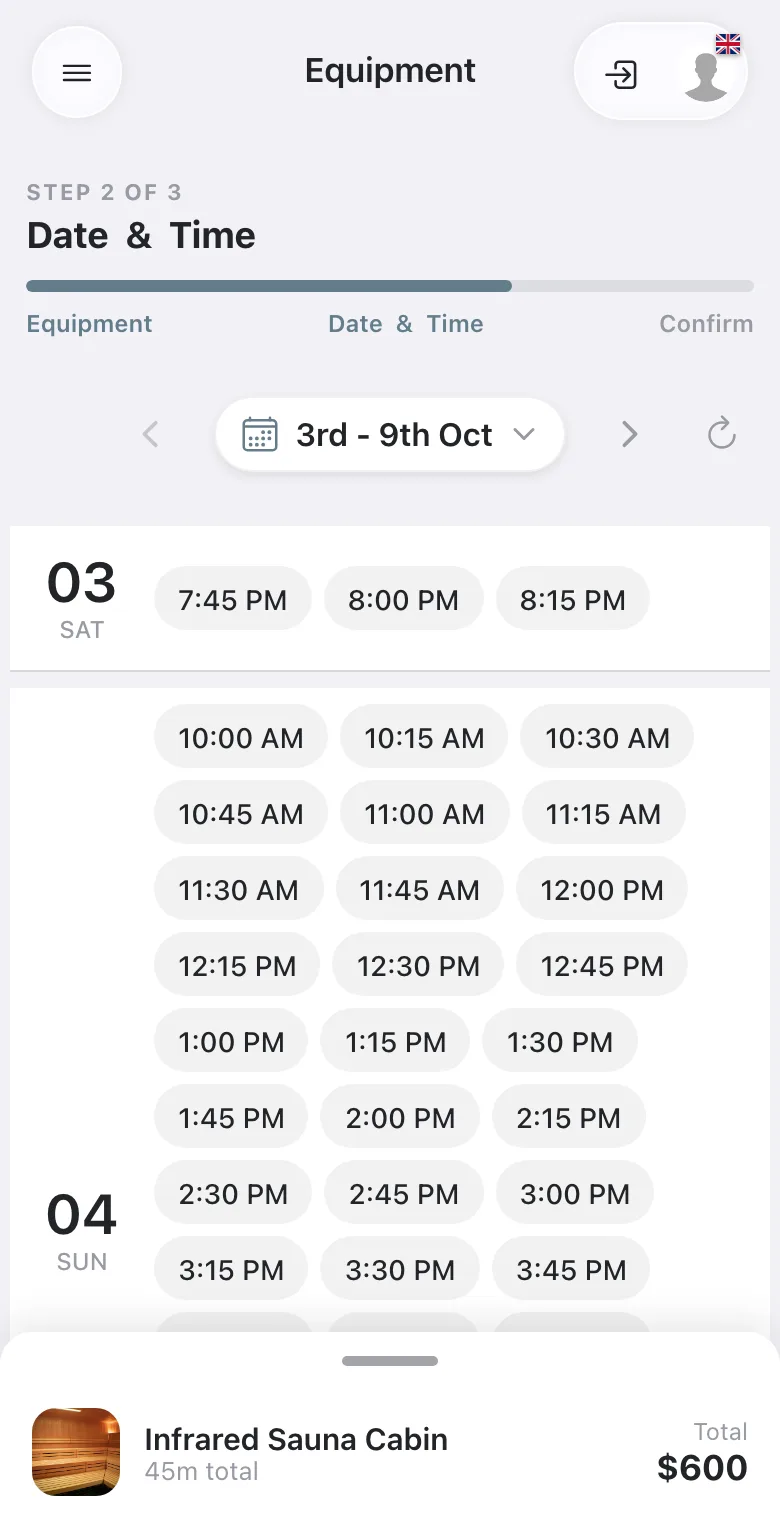Open the Infrared Sauna Cabin thumbnail

pyautogui.click(x=76, y=1452)
